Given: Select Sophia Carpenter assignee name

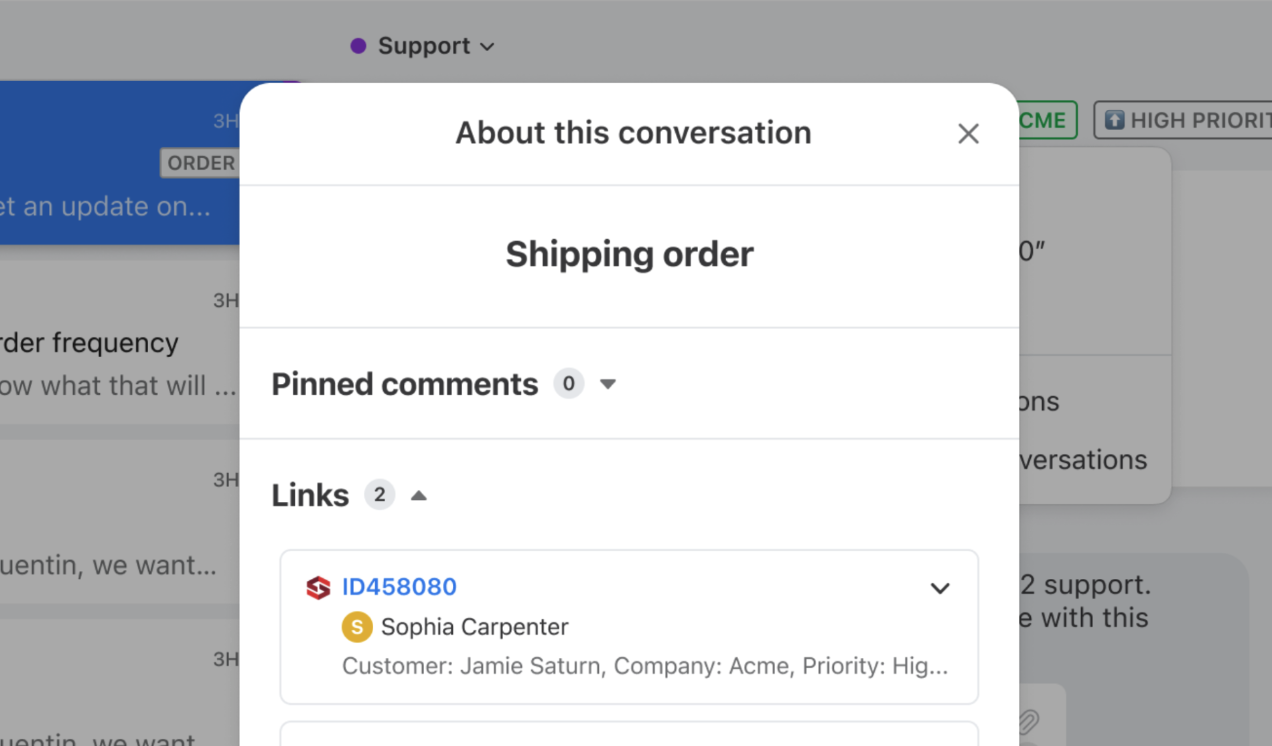Looking at the screenshot, I should [475, 627].
